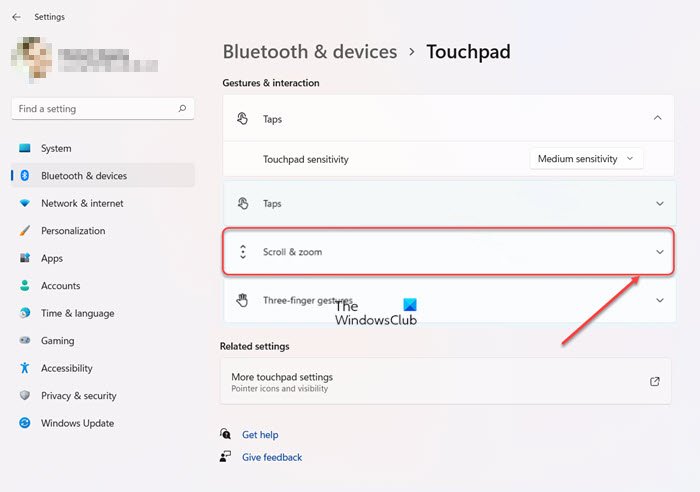
Task: Collapse the first Taps section
Action: [x=657, y=118]
